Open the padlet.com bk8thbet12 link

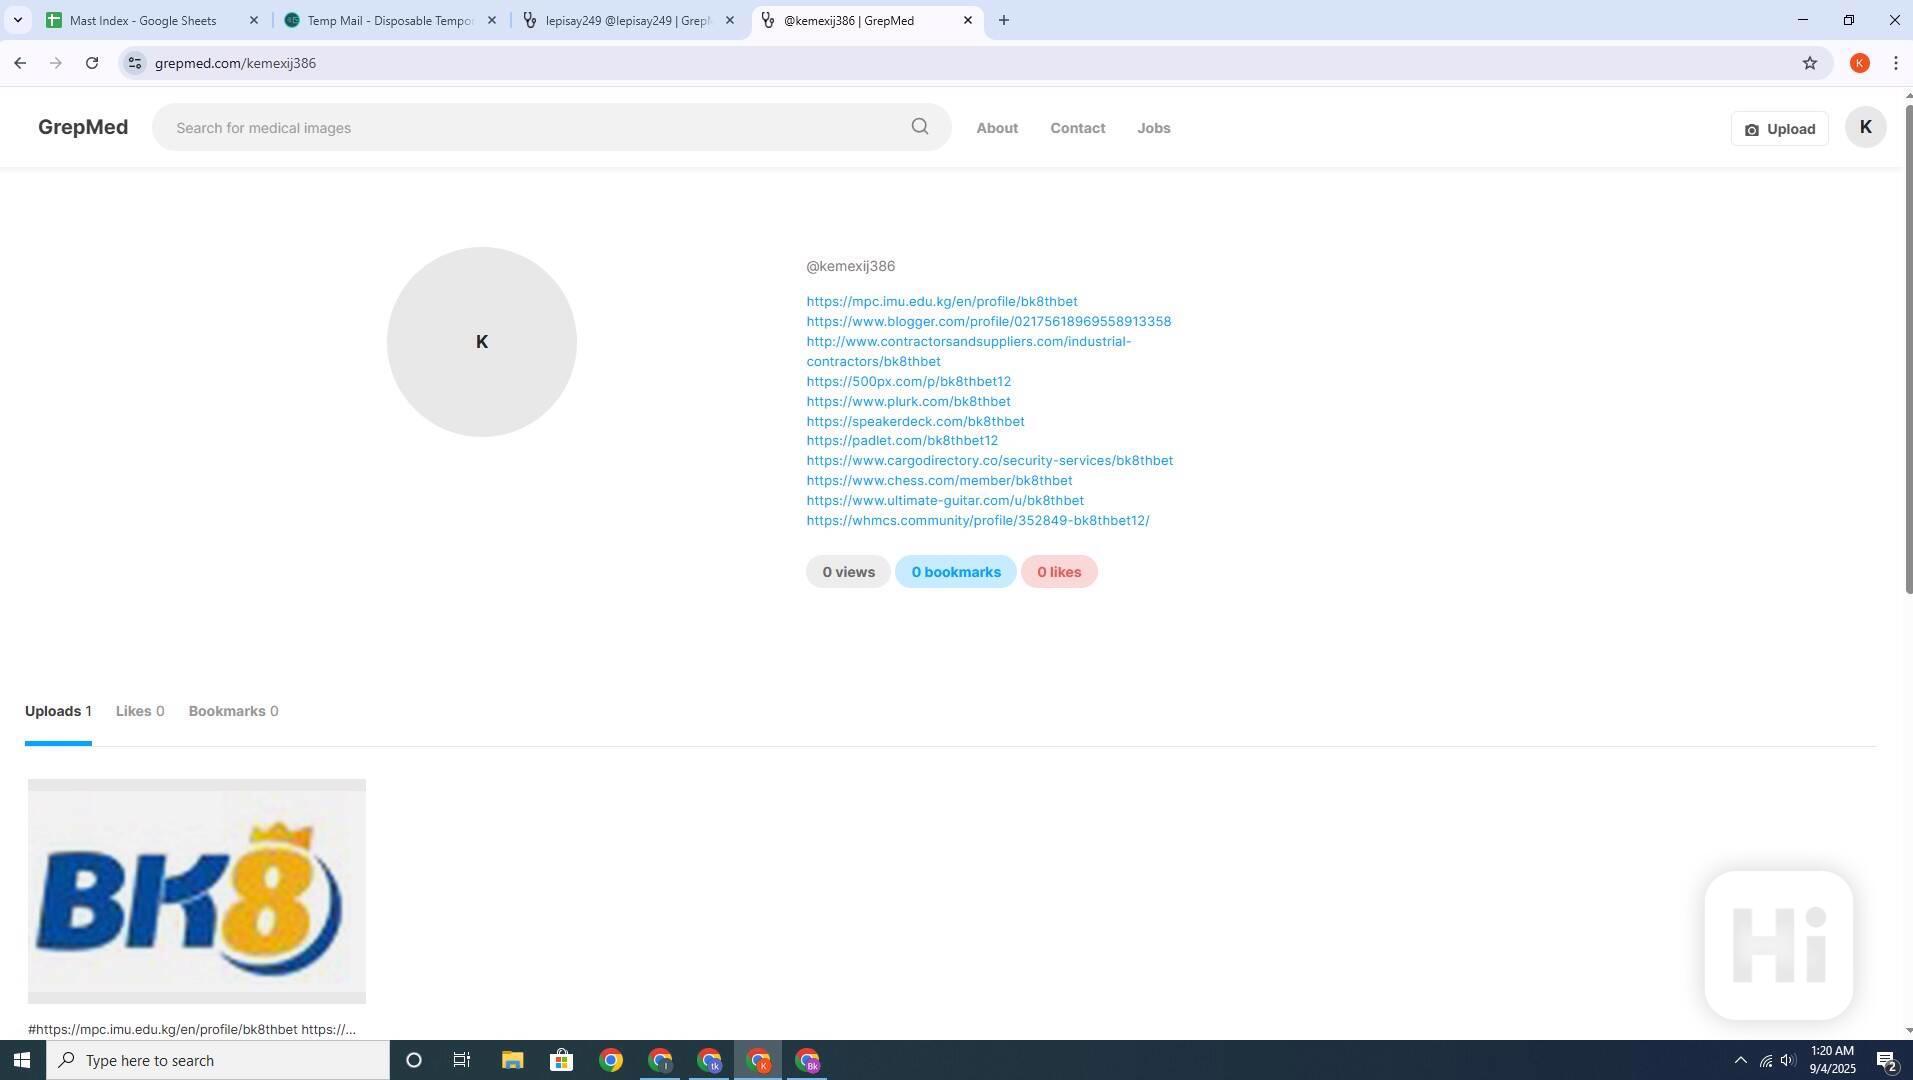pyautogui.click(x=902, y=440)
